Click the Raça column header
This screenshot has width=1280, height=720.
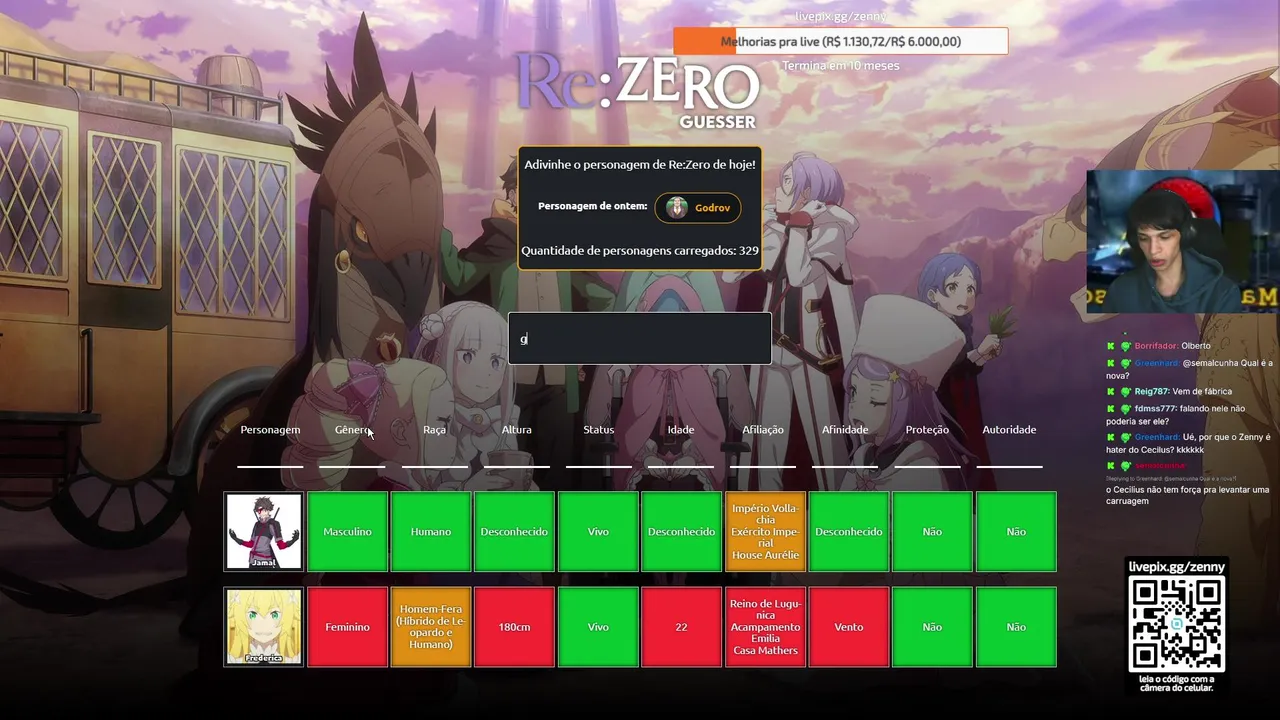pos(434,430)
